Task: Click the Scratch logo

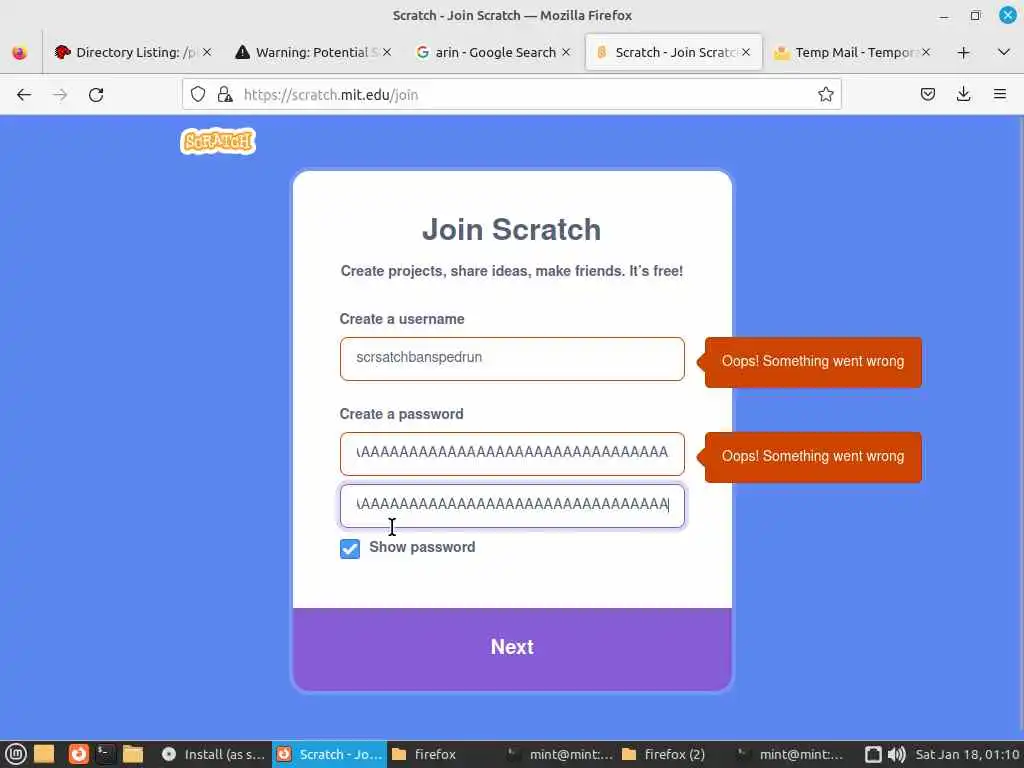Action: (x=217, y=141)
